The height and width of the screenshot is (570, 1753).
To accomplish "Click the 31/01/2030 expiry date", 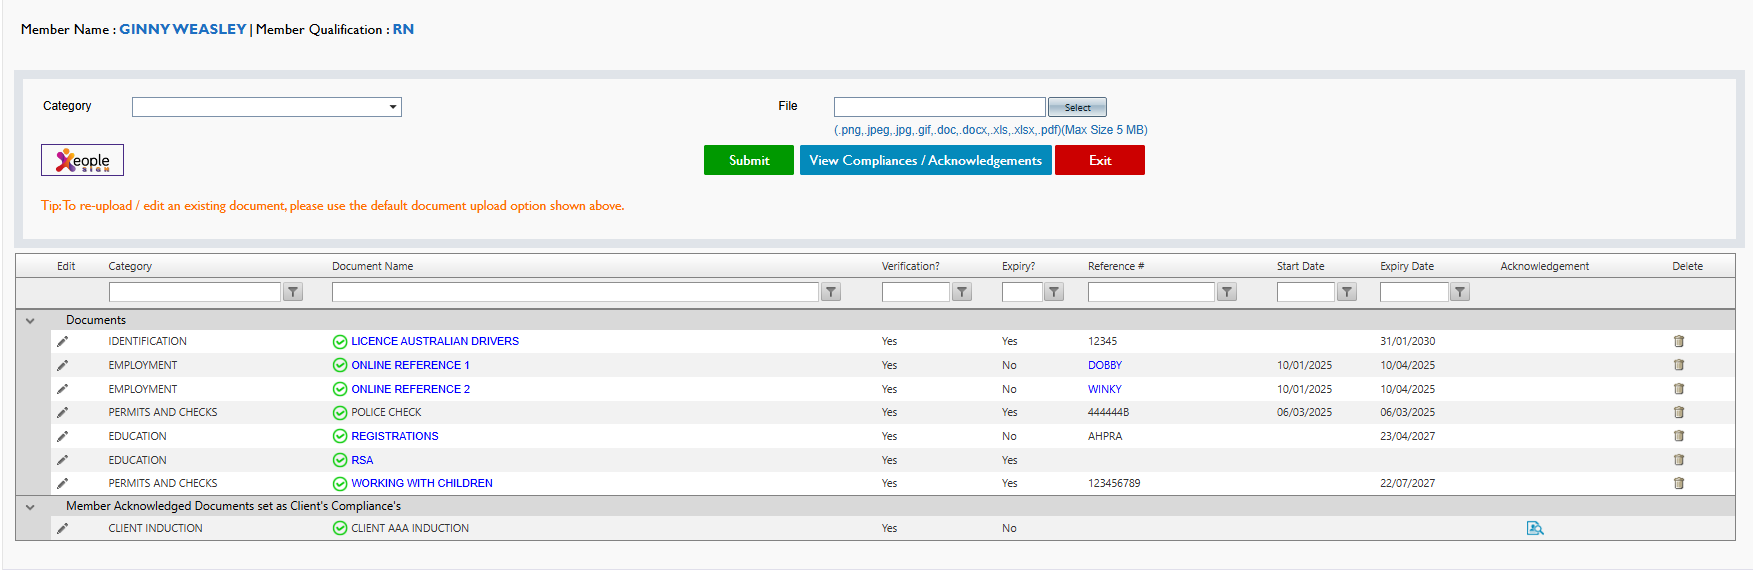I will pyautogui.click(x=1407, y=341).
